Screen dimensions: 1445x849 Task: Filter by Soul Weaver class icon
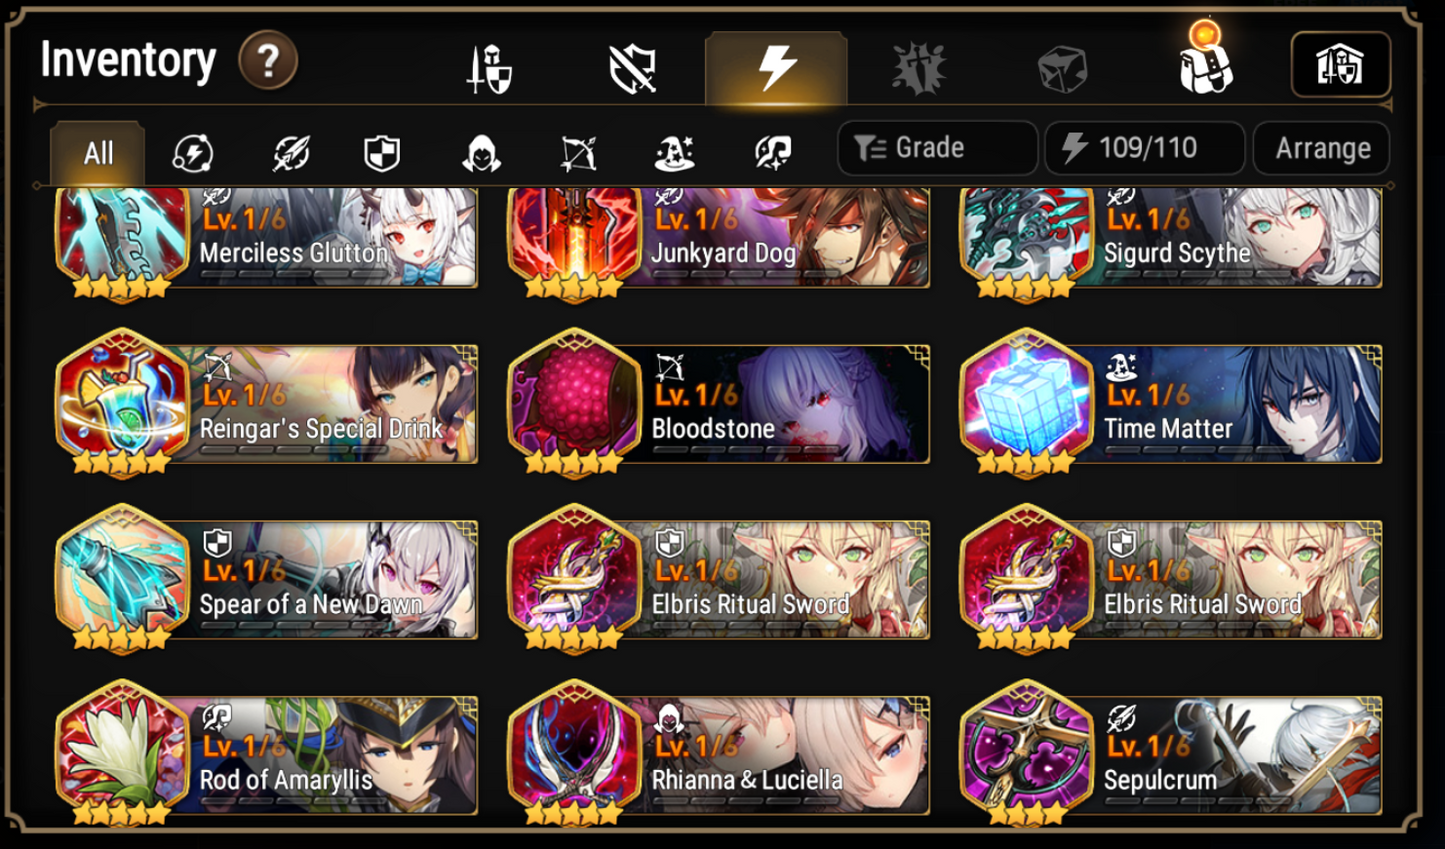[773, 153]
